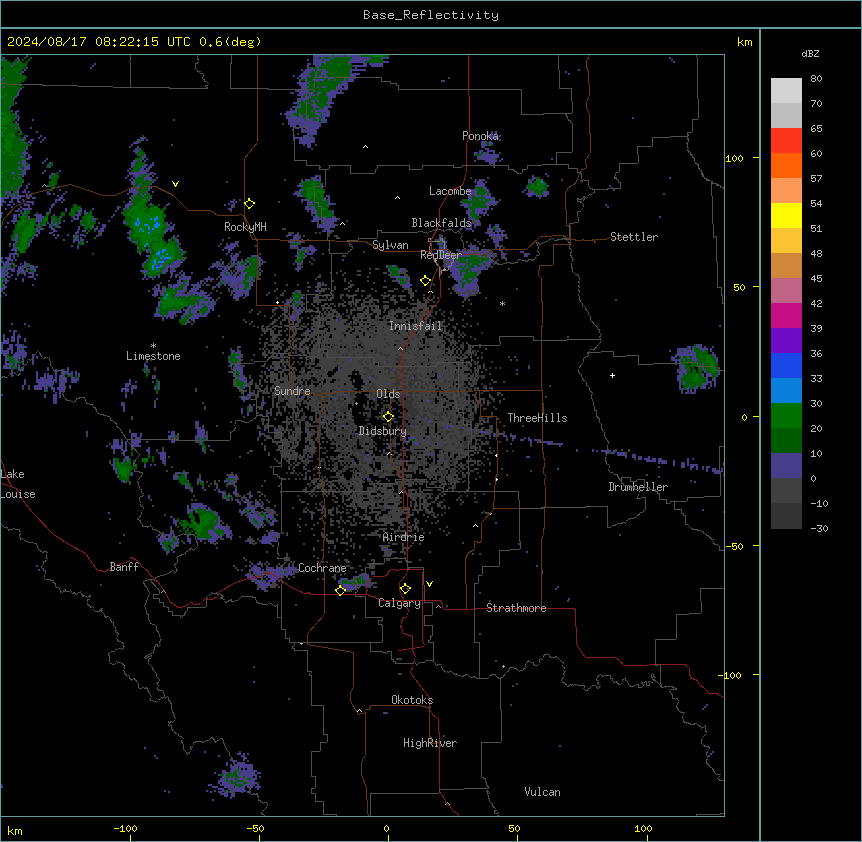The height and width of the screenshot is (842, 862).
Task: Click the RedDeer city label
Action: click(440, 255)
